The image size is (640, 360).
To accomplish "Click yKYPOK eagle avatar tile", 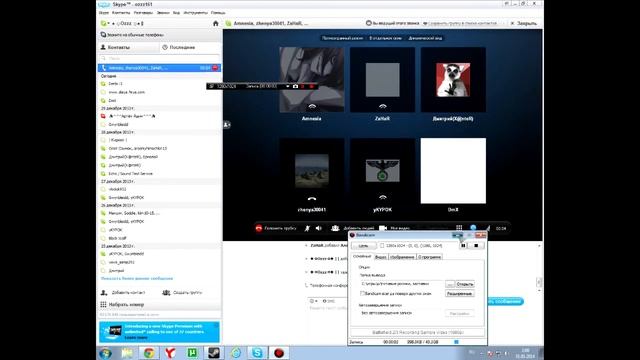I will tap(382, 170).
